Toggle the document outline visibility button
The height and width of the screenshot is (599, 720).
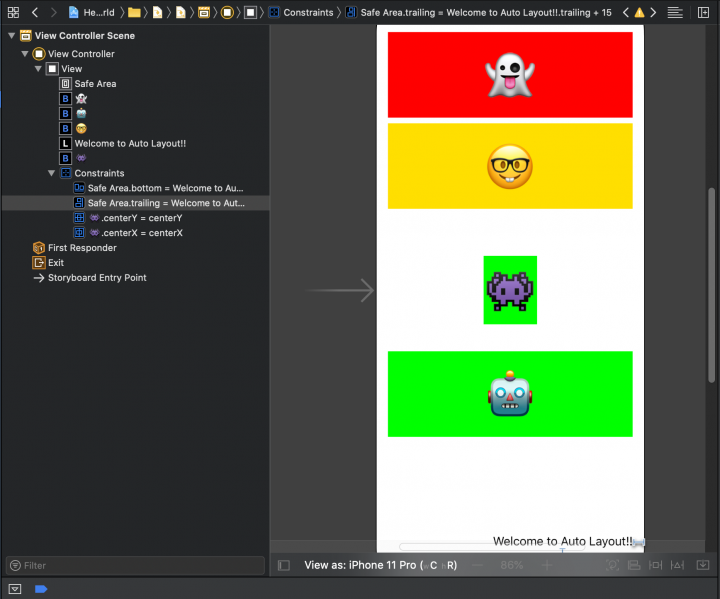click(284, 565)
